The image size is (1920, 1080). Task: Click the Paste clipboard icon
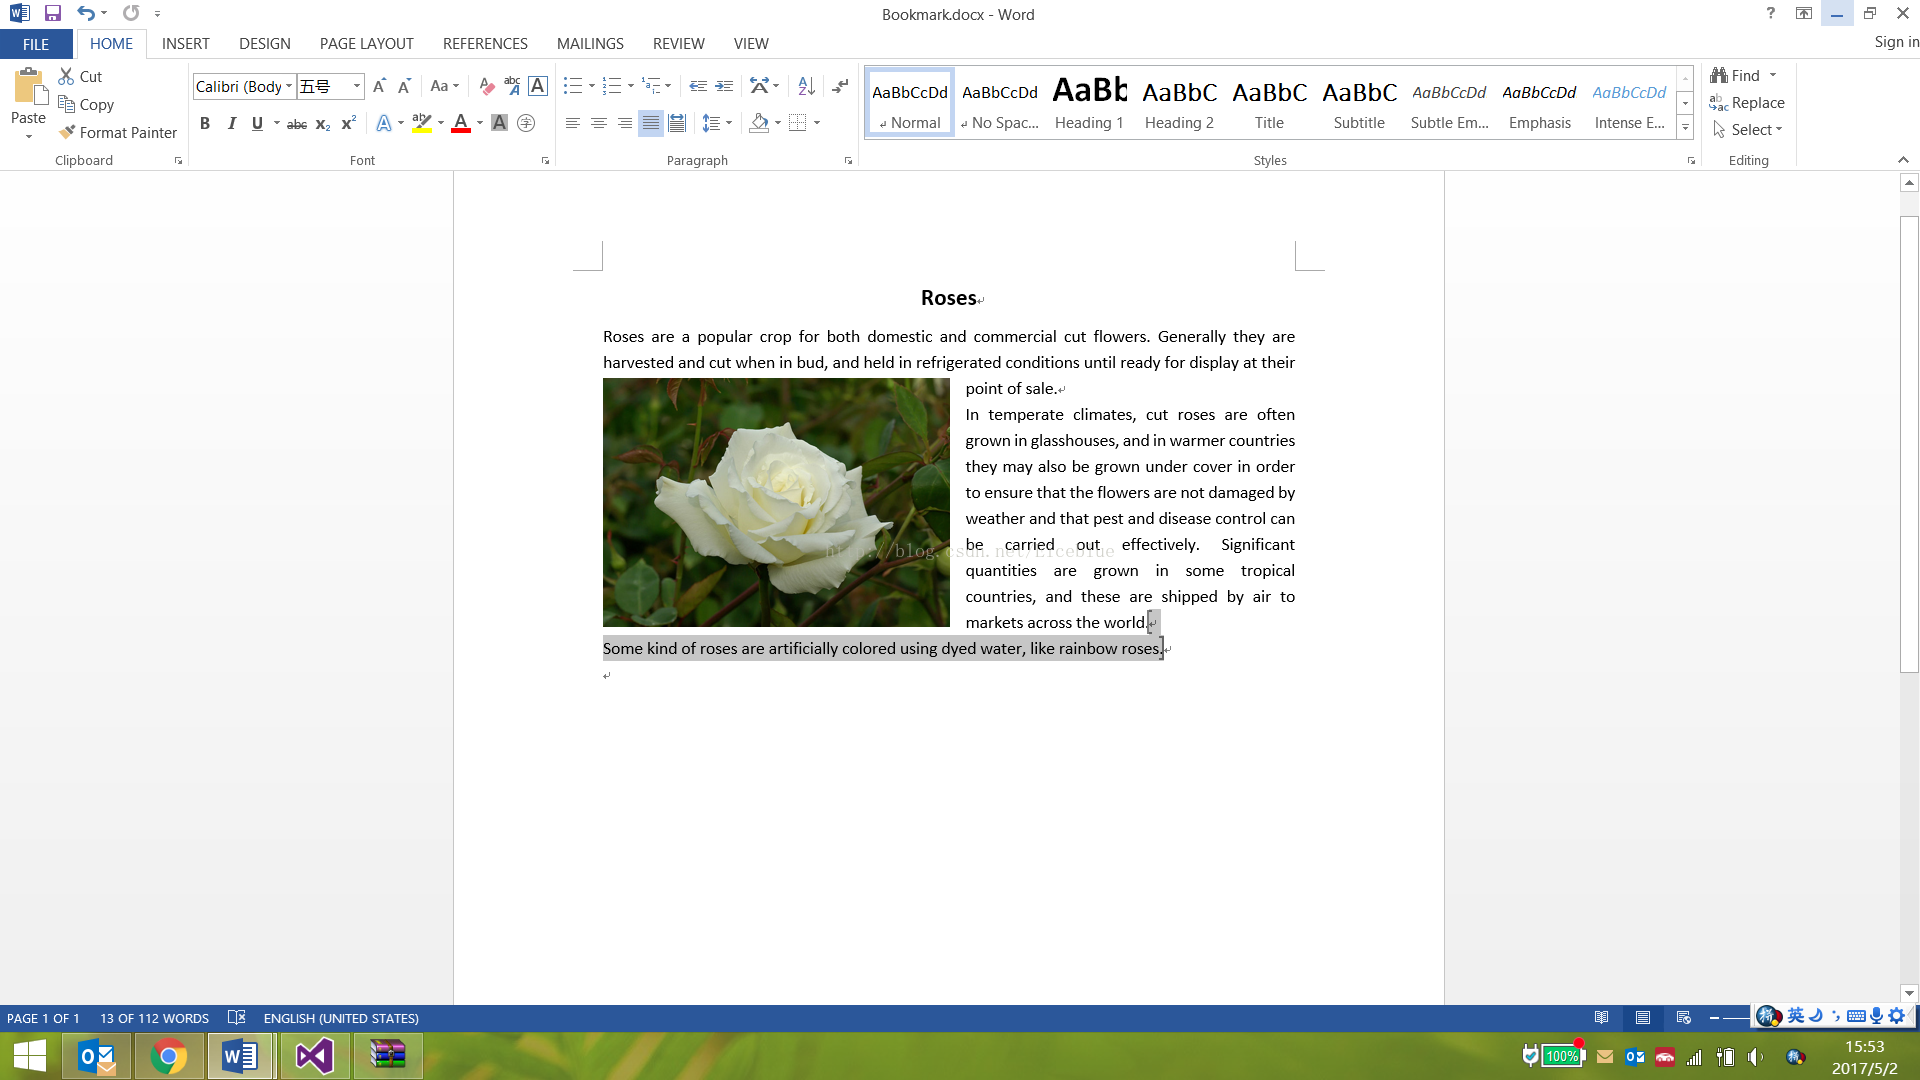29,87
